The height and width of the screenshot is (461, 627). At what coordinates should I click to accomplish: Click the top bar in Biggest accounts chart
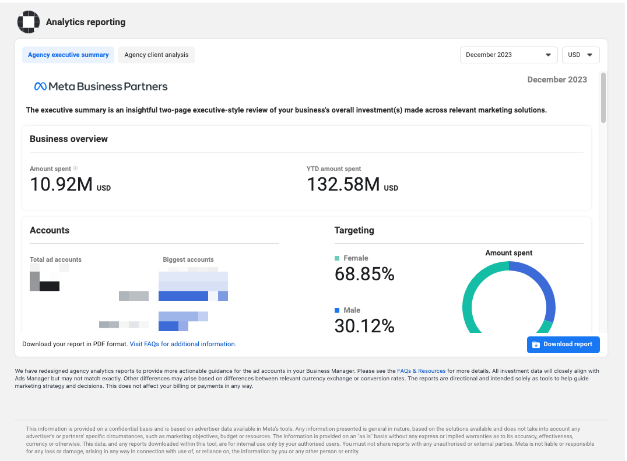pos(193,276)
